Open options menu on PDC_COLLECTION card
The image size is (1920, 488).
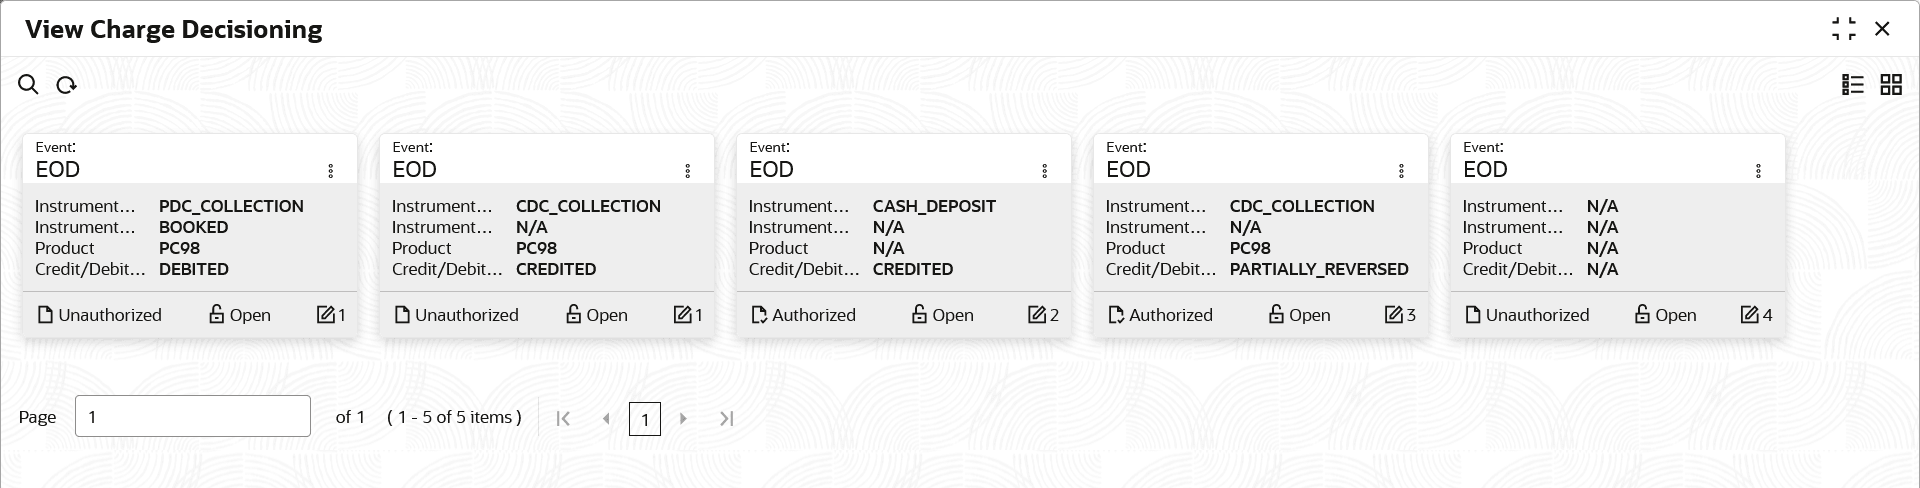tap(331, 171)
